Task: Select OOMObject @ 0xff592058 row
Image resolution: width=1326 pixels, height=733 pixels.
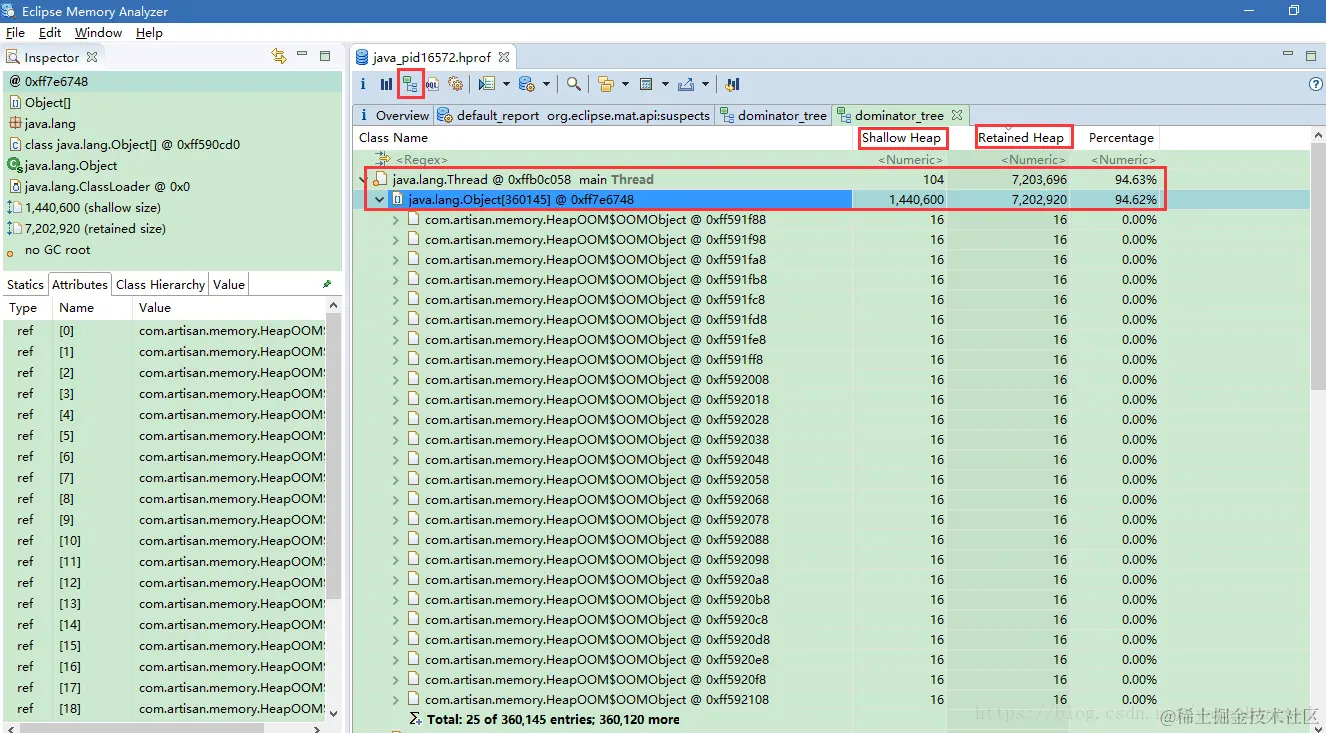Action: 597,480
